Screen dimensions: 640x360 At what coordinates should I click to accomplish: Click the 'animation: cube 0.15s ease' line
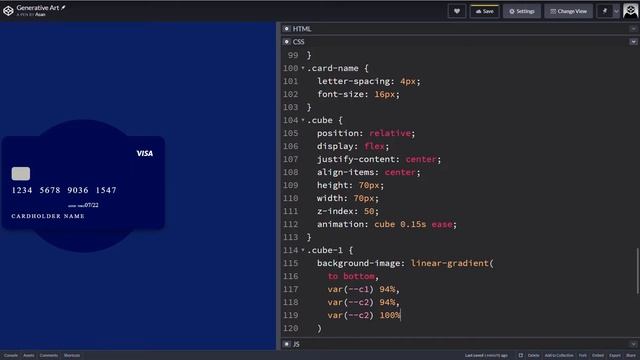[x=387, y=224]
